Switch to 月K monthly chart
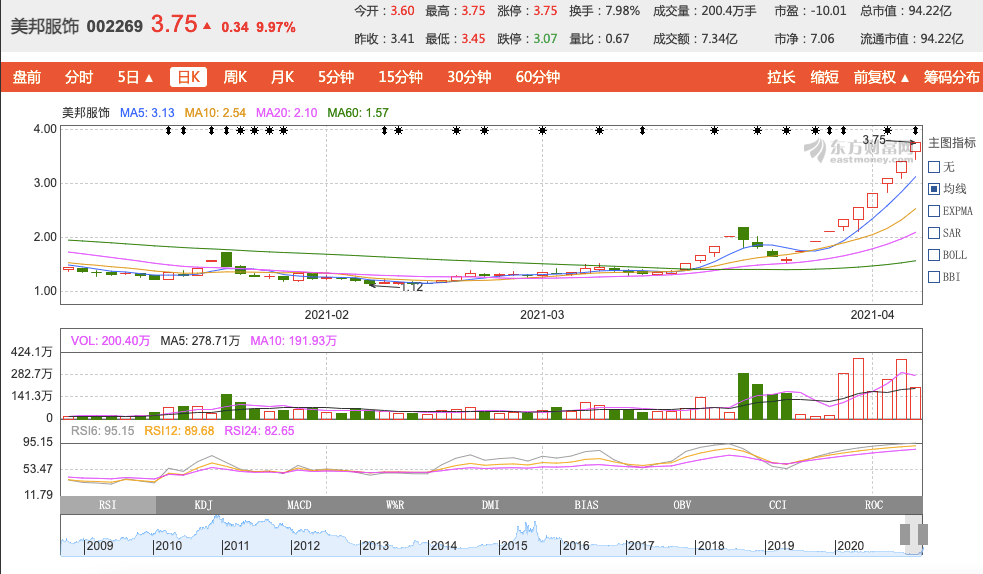Image resolution: width=983 pixels, height=574 pixels. (282, 77)
